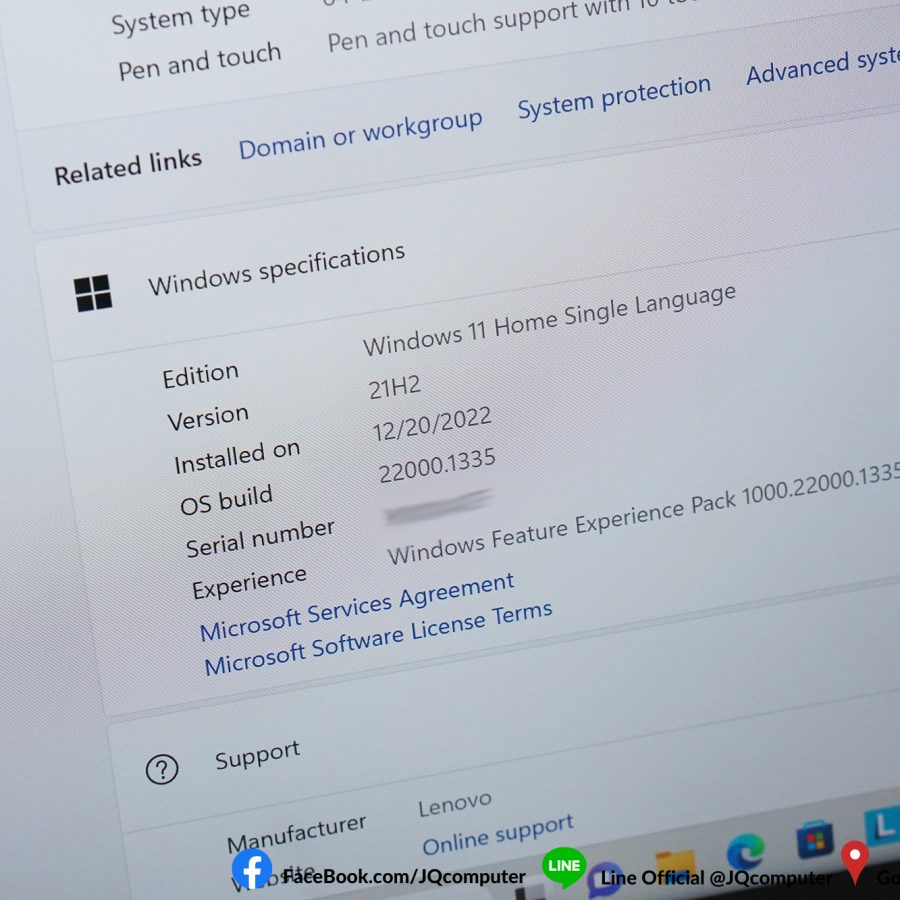Click the Edition label

coord(200,376)
